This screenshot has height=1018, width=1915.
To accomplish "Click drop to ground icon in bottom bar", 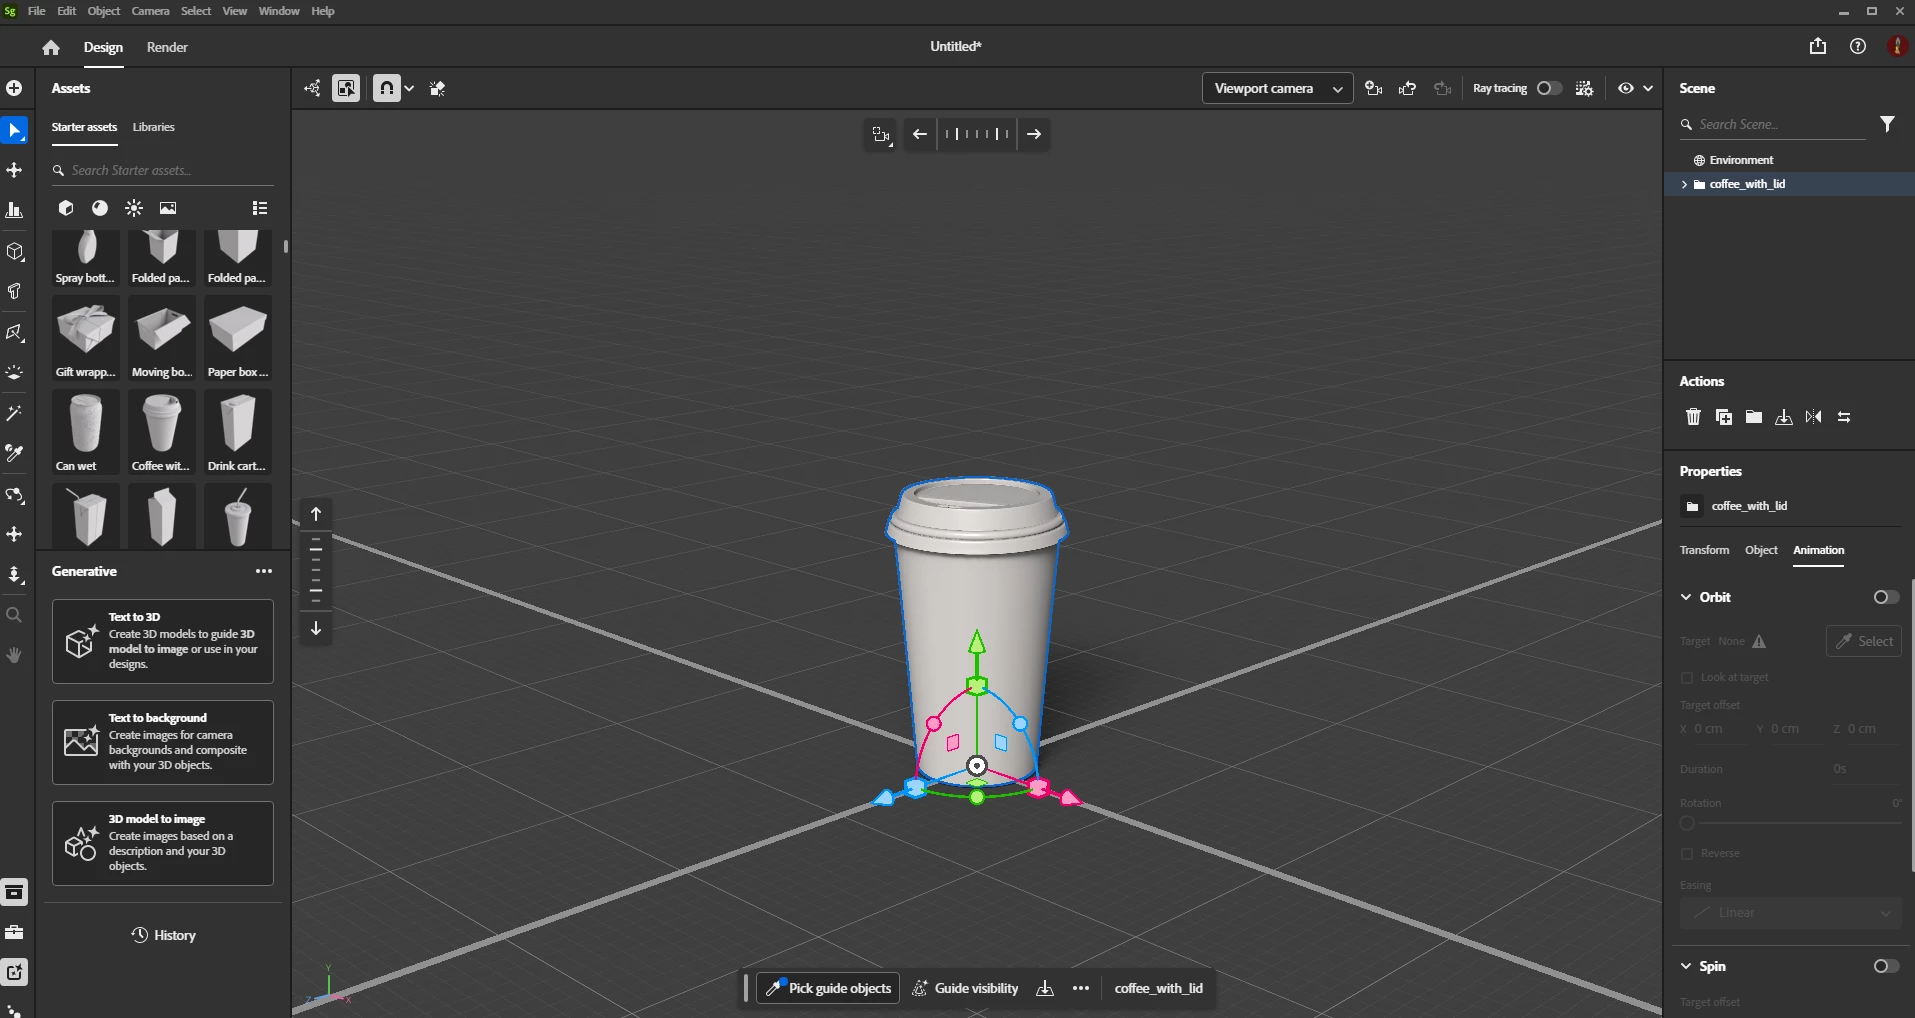I will 1045,988.
